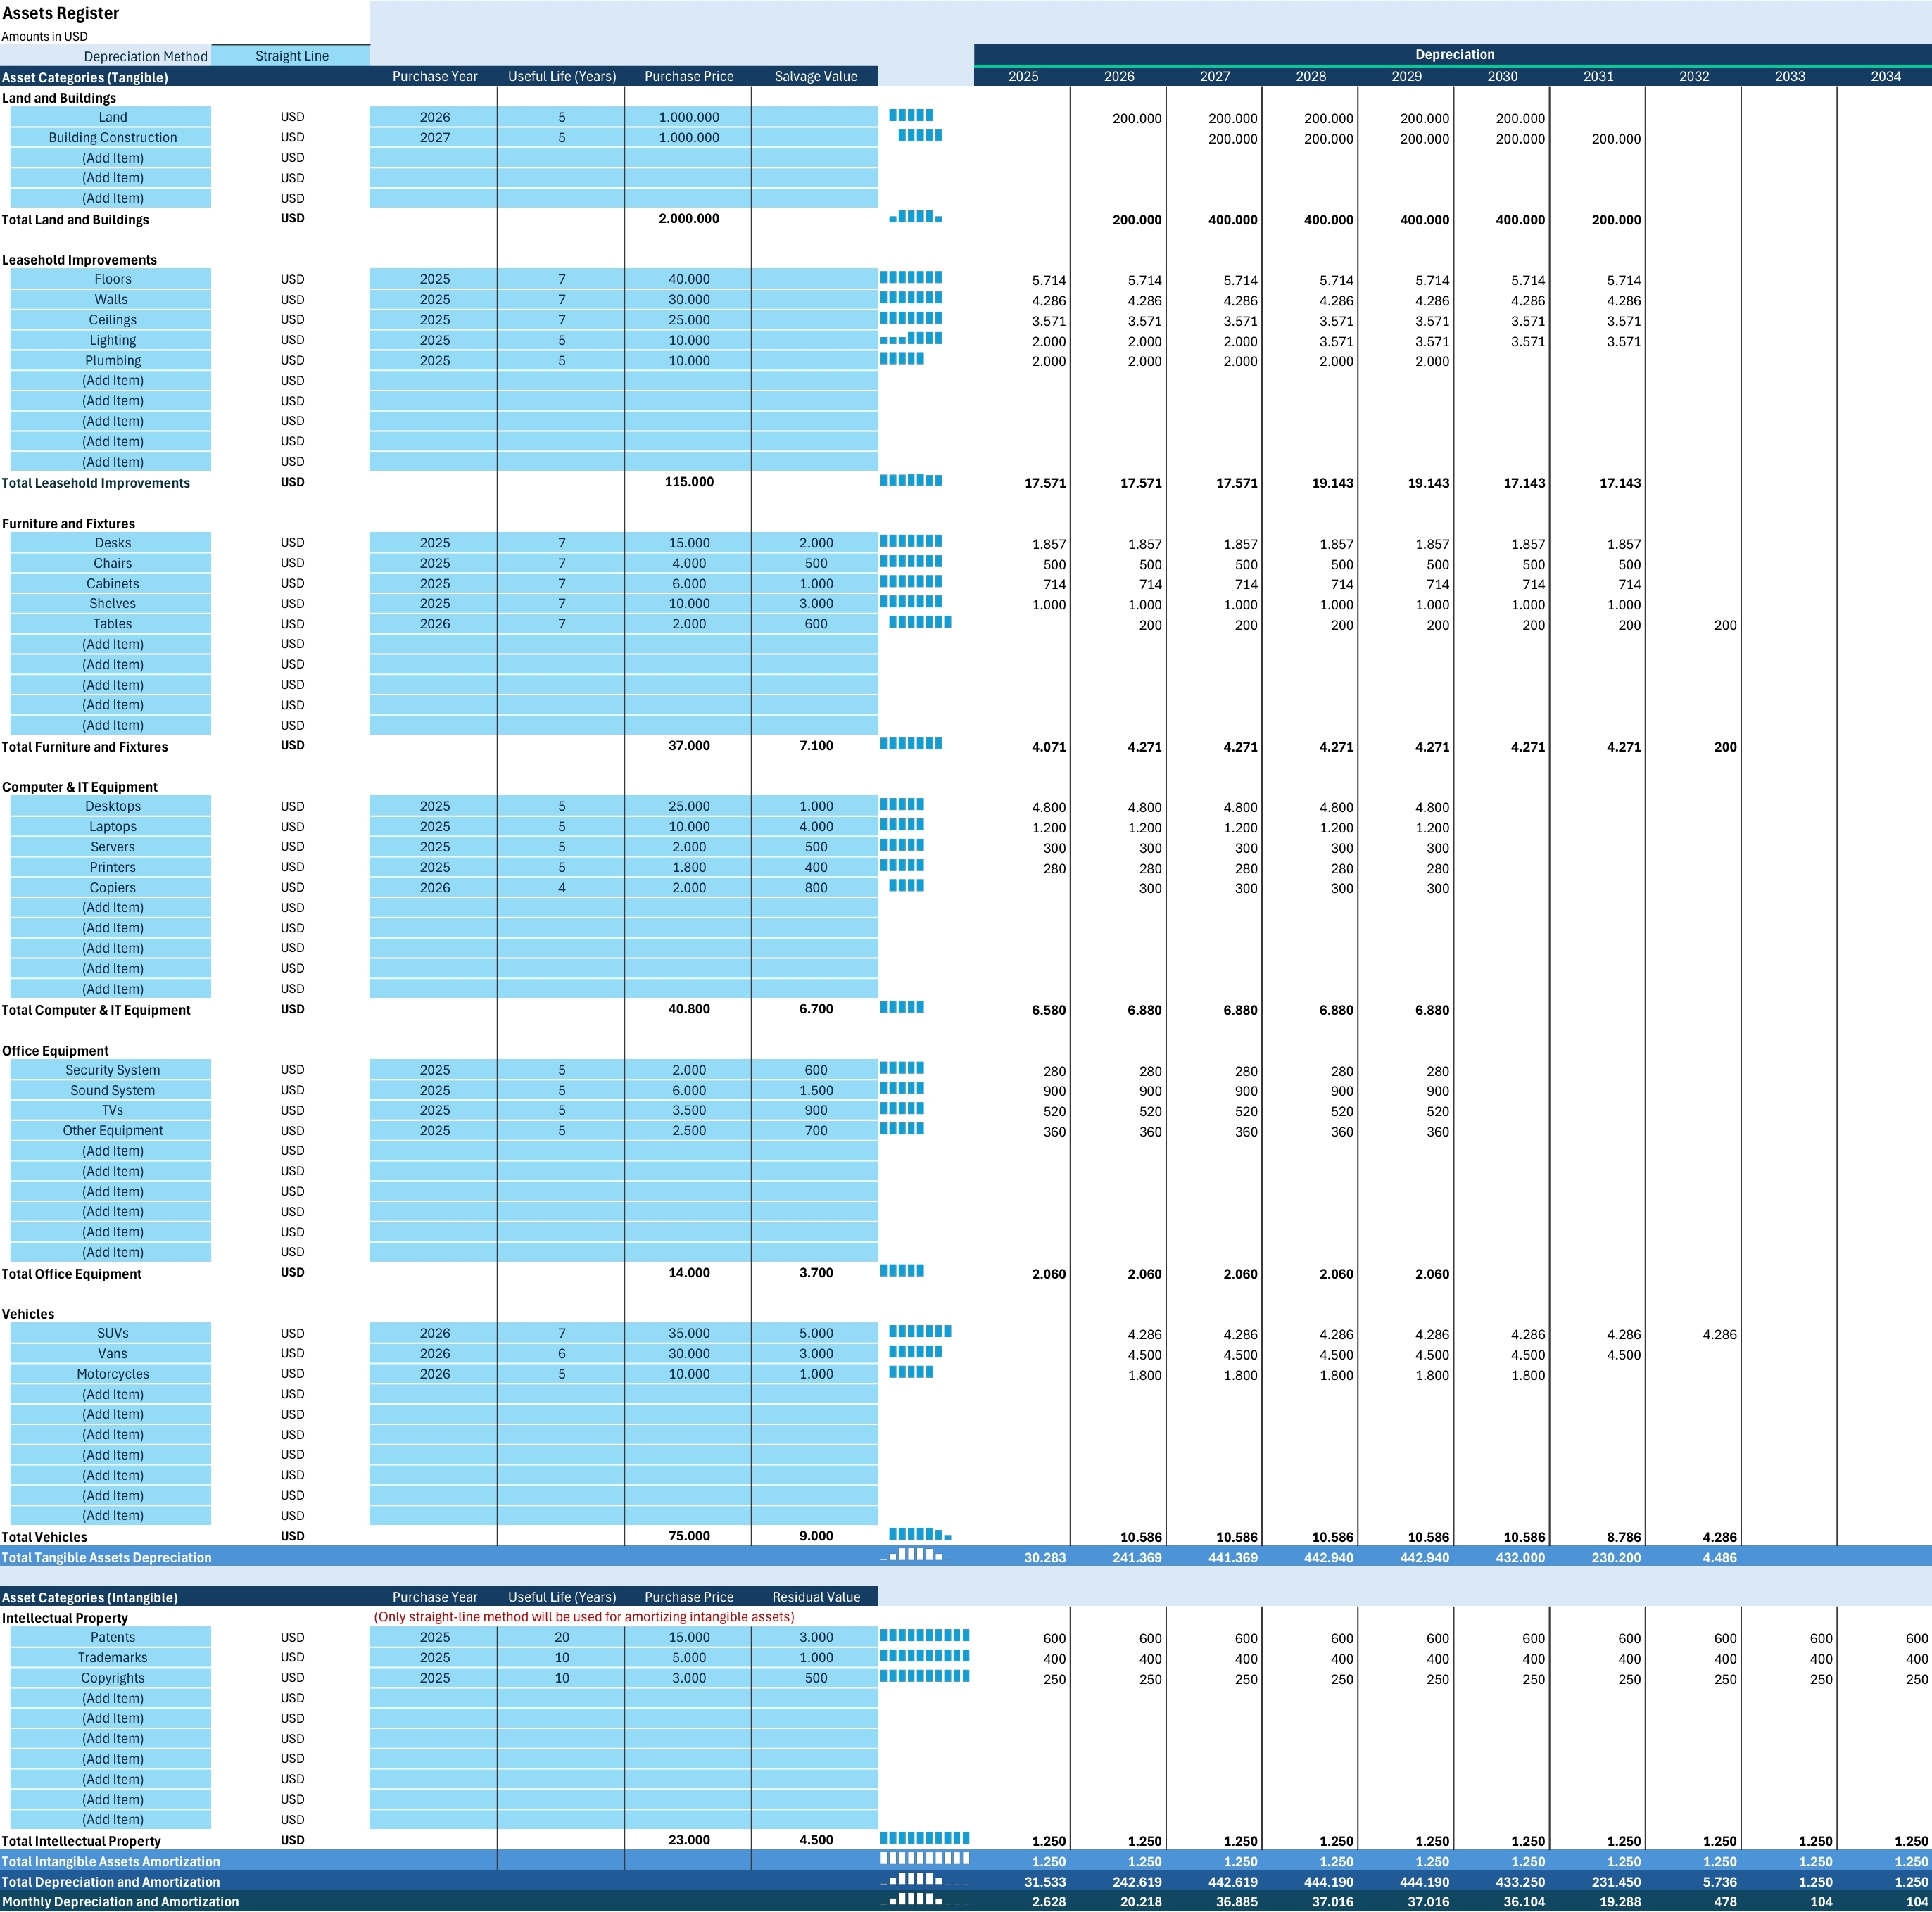Image resolution: width=1932 pixels, height=1912 pixels.
Task: Click the Land asset name cell
Action: (111, 117)
